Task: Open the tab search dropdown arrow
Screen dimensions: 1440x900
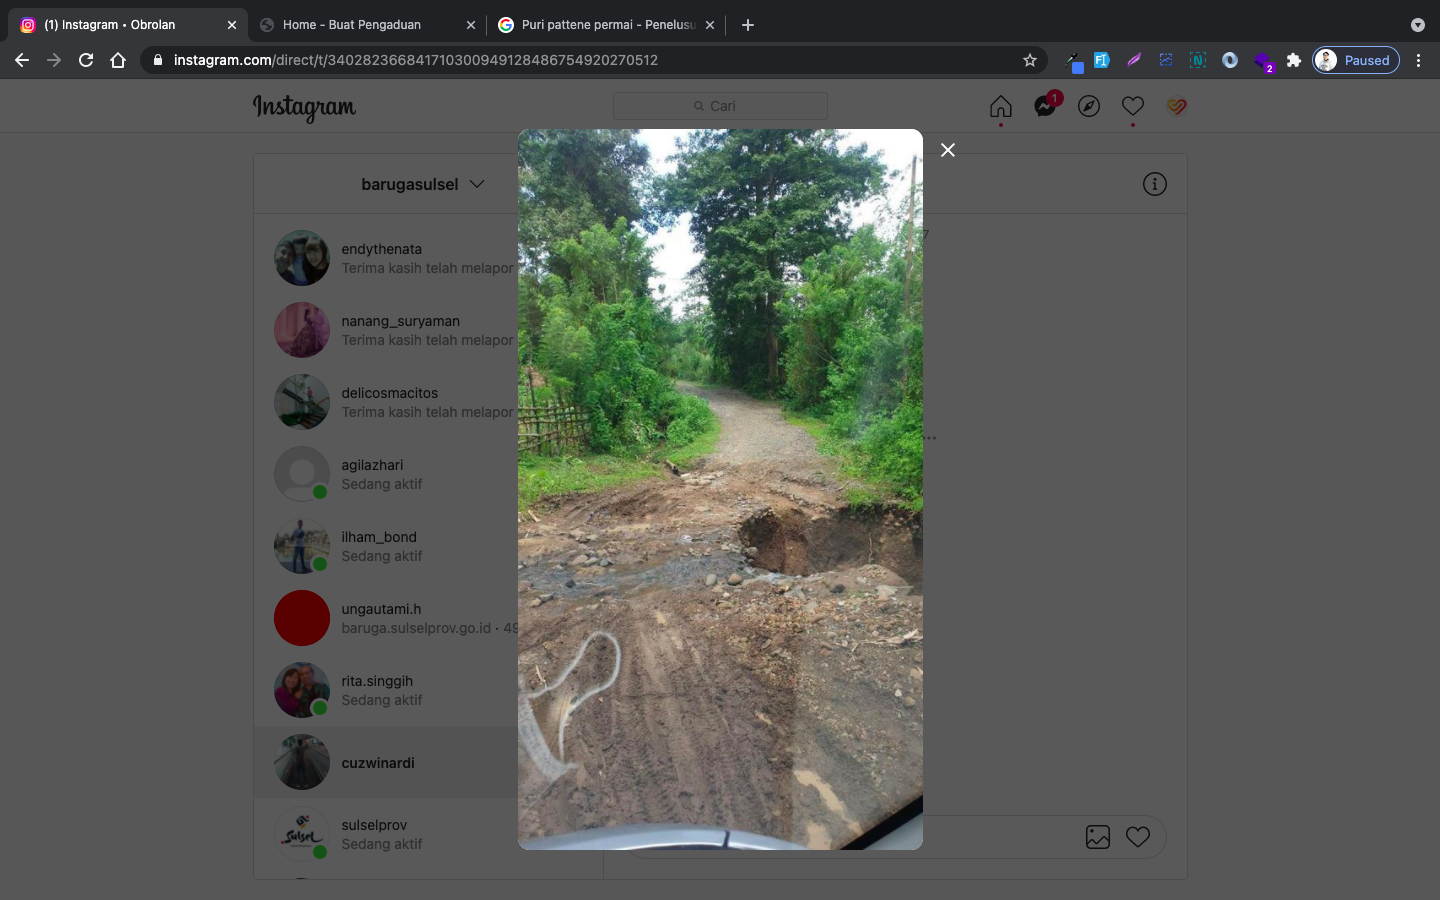Action: tap(1418, 25)
